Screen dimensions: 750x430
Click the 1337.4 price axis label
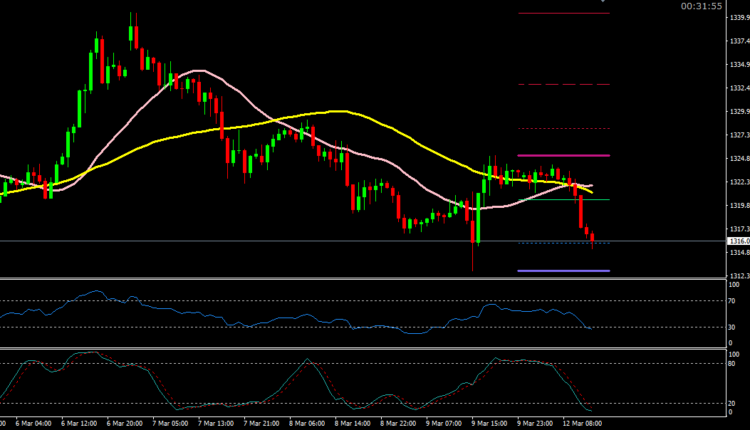(738, 41)
